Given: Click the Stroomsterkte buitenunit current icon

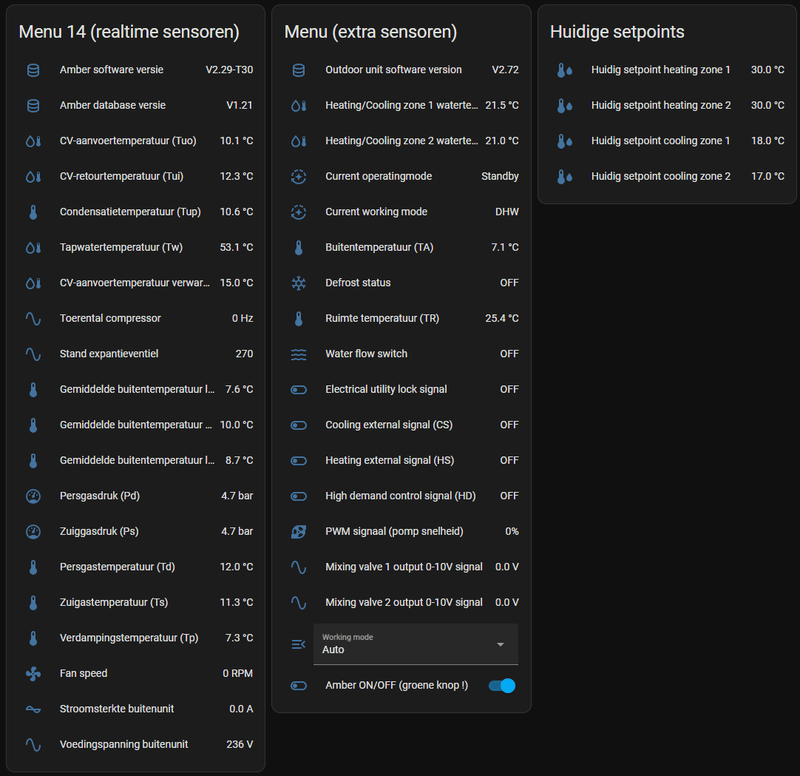Looking at the screenshot, I should [x=32, y=708].
